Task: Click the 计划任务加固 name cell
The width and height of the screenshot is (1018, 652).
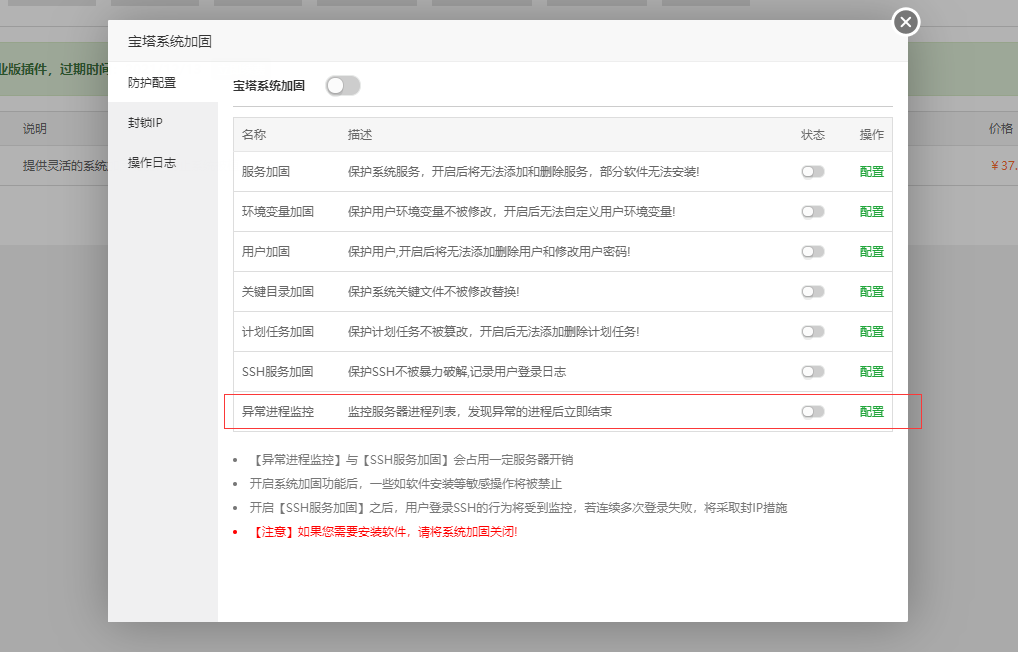Action: click(x=278, y=332)
